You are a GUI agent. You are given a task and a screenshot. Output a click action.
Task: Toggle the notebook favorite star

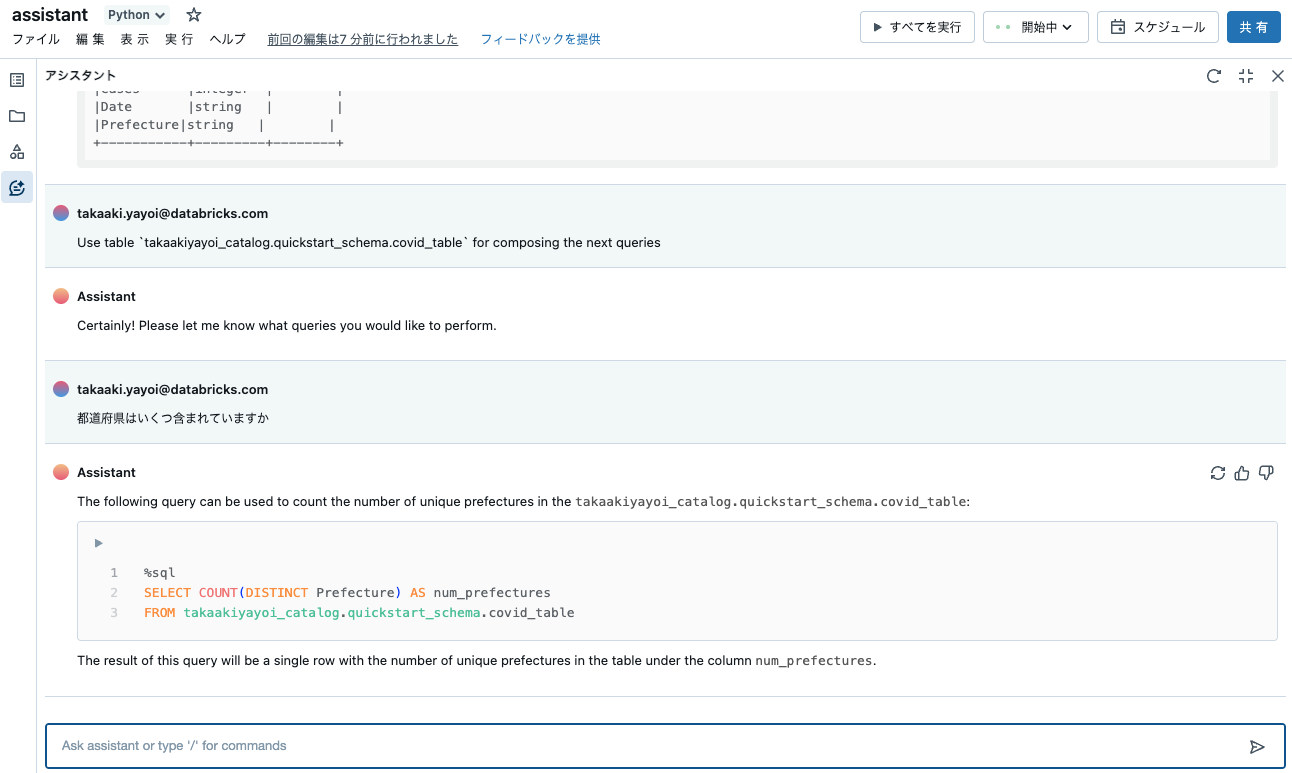tap(192, 14)
